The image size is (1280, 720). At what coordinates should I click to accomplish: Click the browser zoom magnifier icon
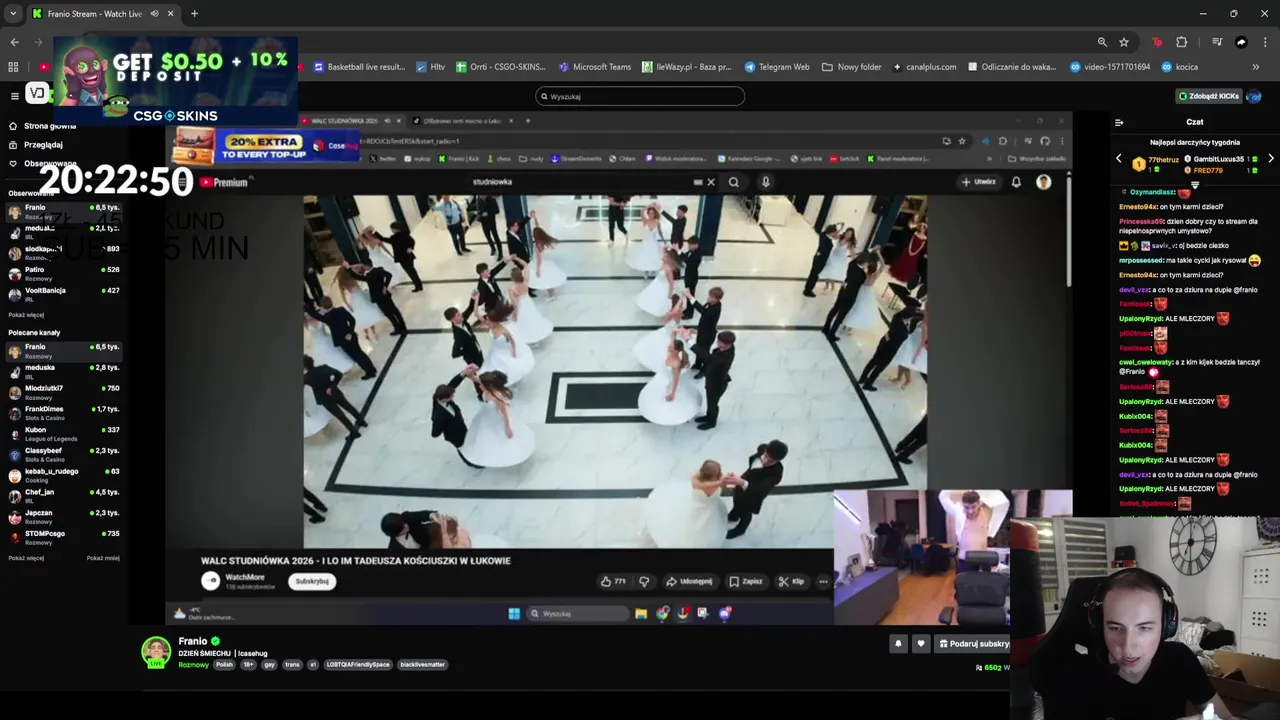click(x=1102, y=42)
